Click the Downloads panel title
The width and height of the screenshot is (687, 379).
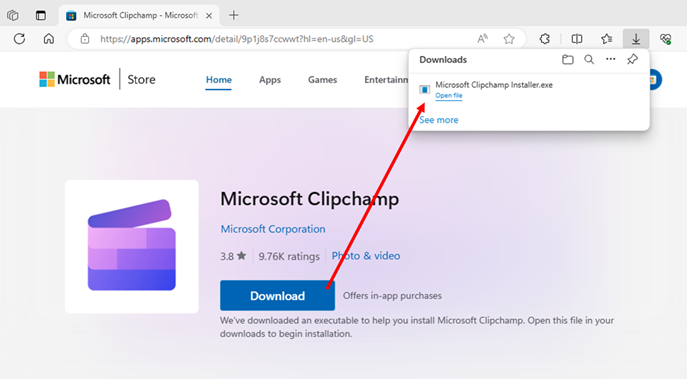[443, 60]
